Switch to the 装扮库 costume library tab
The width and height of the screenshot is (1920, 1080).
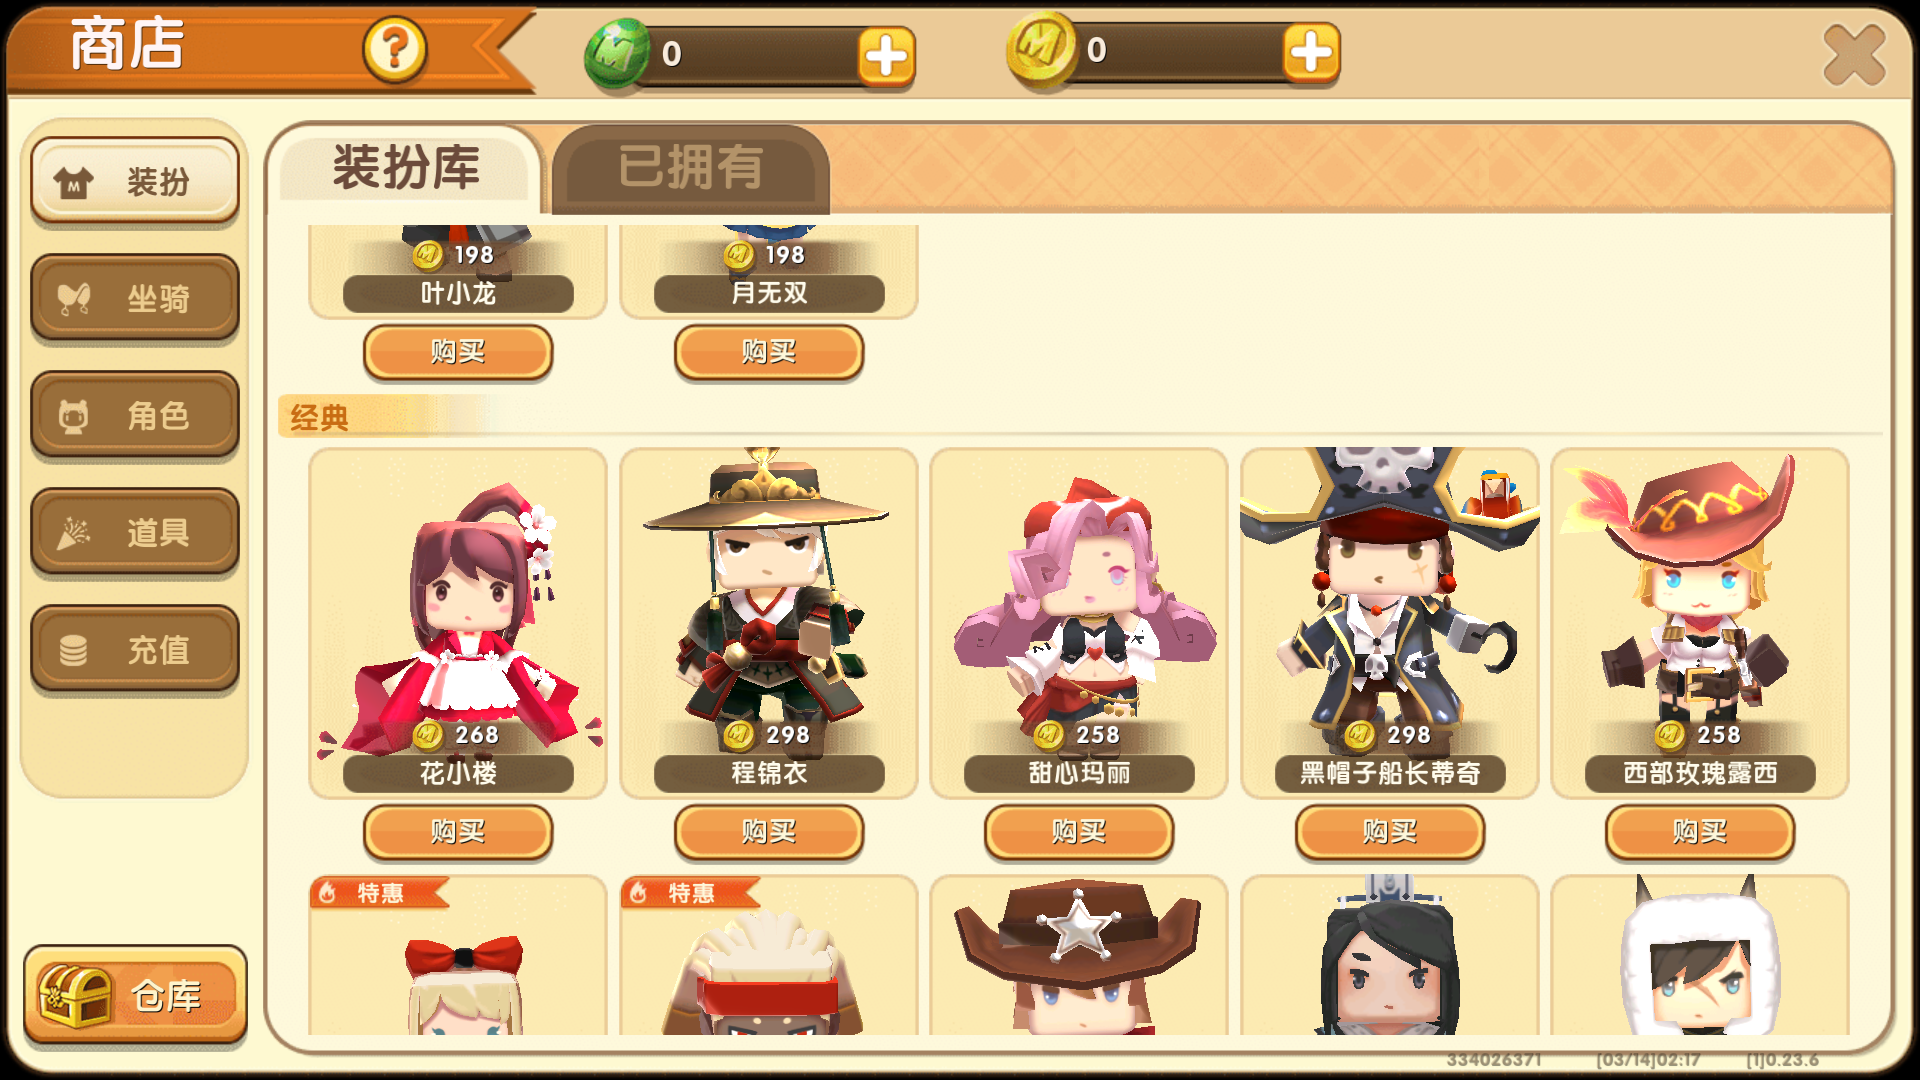point(405,168)
